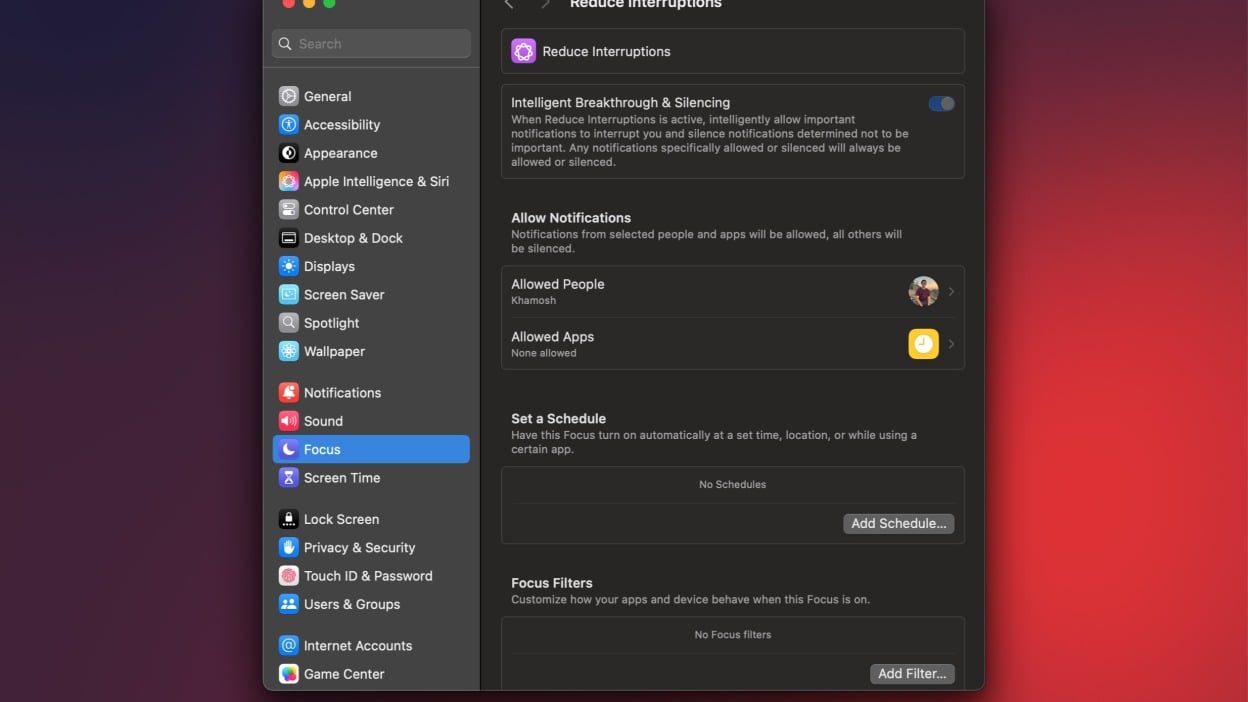Open the Screen Time hourglass icon

pos(289,478)
